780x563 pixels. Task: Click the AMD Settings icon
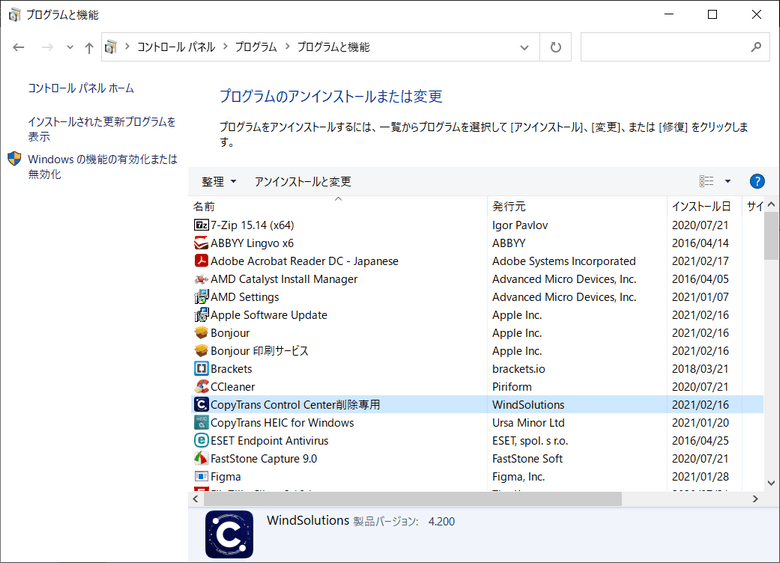(201, 297)
